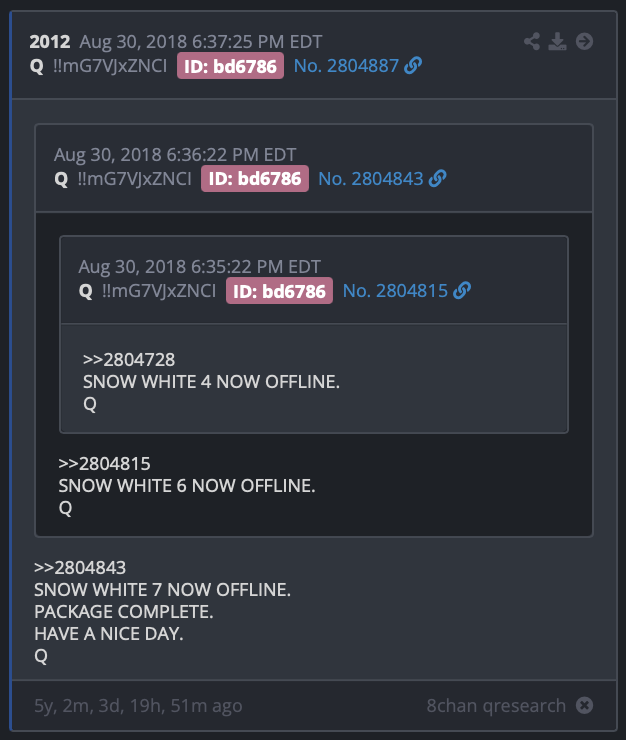This screenshot has width=626, height=740.
Task: Click the post number 2012
Action: (50, 42)
